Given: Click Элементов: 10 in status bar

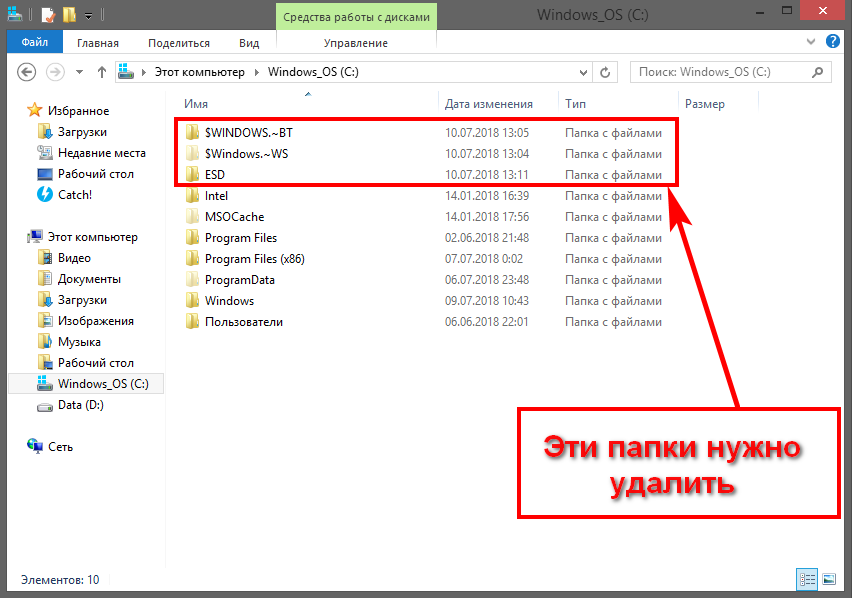Looking at the screenshot, I should [60, 580].
